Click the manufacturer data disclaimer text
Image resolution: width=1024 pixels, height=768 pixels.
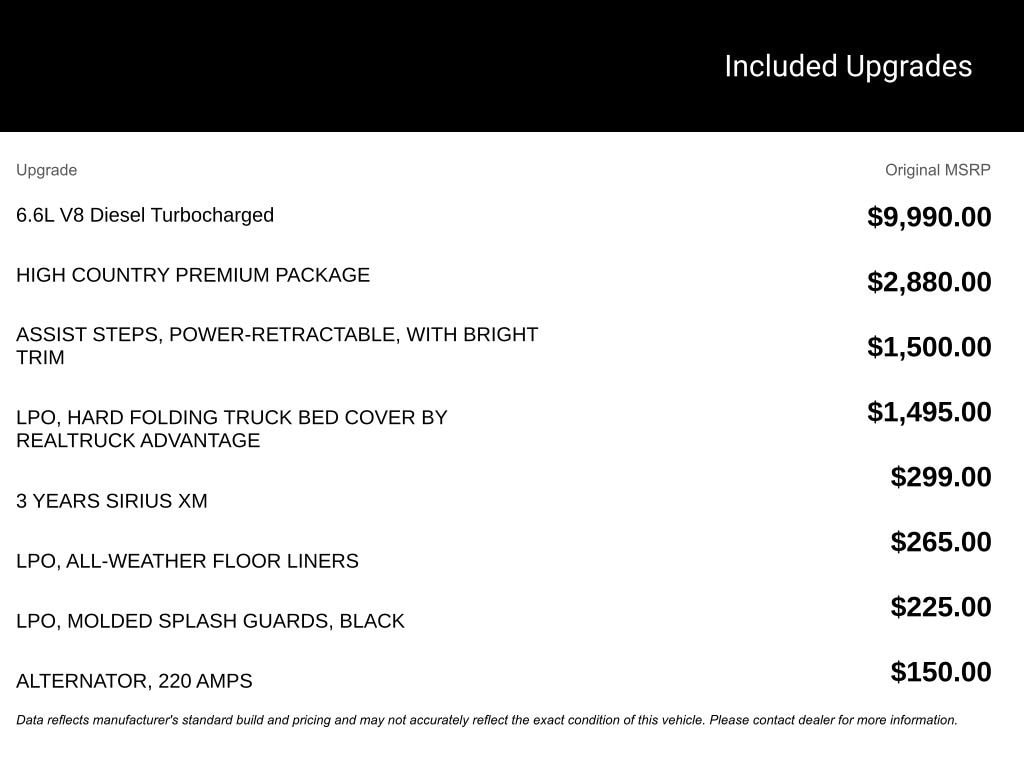[486, 720]
